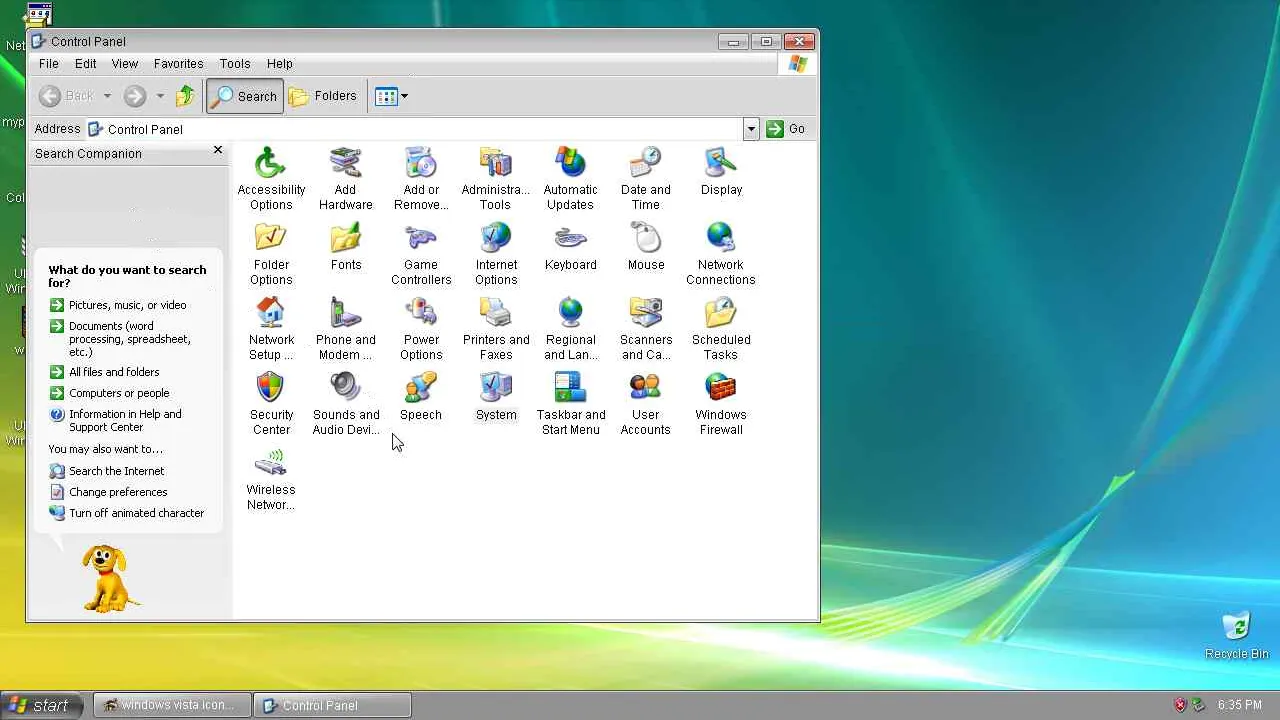Open Folder Options
Viewport: 1280px width, 720px height.
point(271,253)
